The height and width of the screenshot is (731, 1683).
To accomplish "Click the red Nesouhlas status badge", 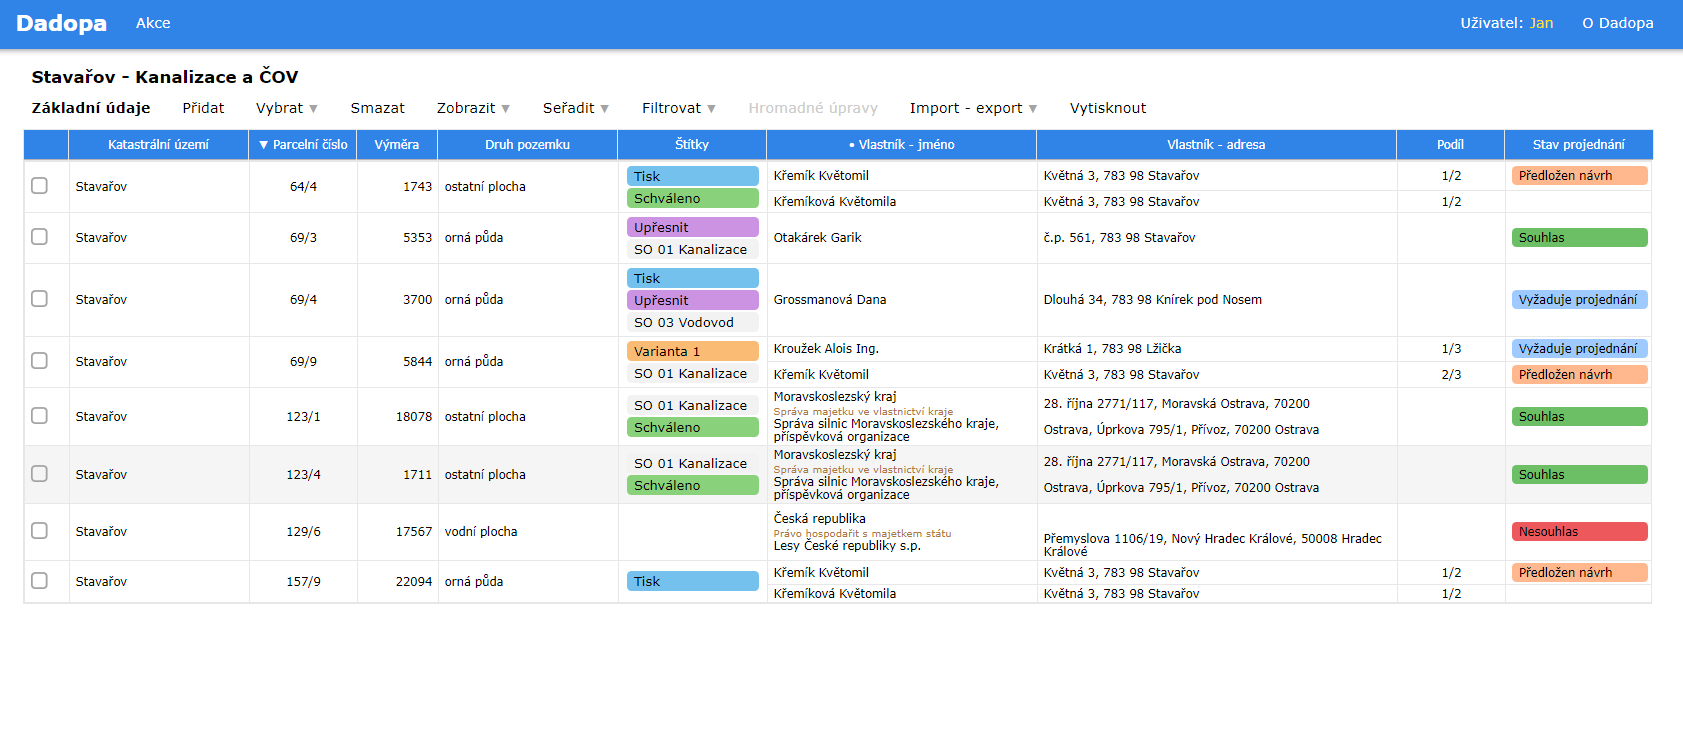I will [1578, 532].
